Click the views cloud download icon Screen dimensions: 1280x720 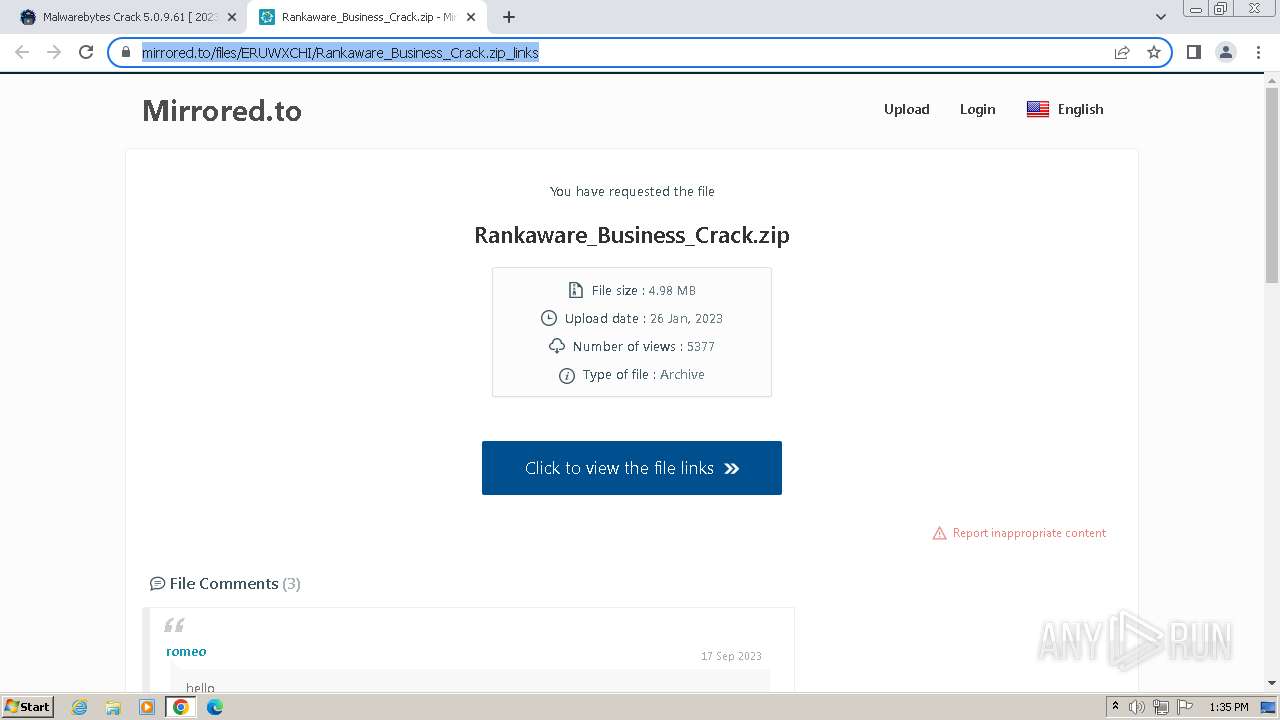[x=557, y=346]
